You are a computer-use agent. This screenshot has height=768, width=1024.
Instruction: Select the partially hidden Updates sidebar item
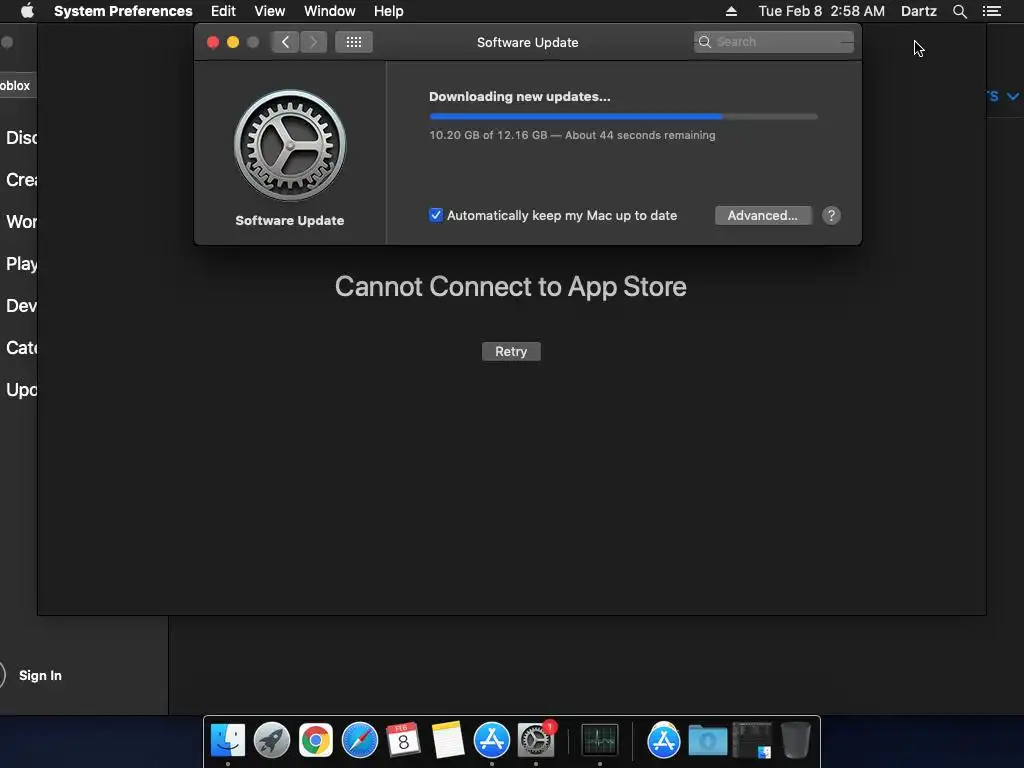(x=21, y=390)
